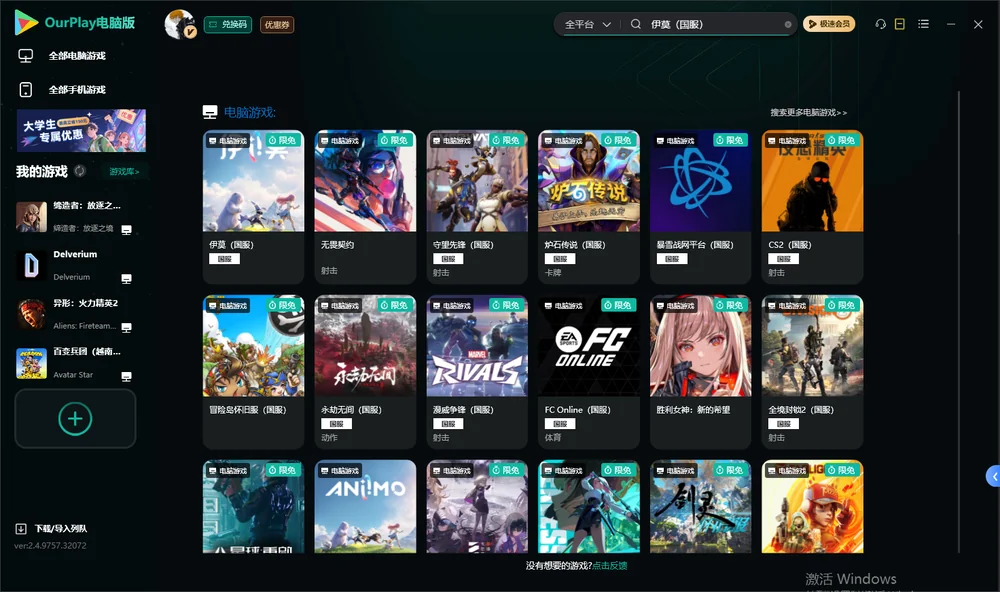Select 异形: 火力精英2 in my games
The image size is (1000, 592).
75,314
